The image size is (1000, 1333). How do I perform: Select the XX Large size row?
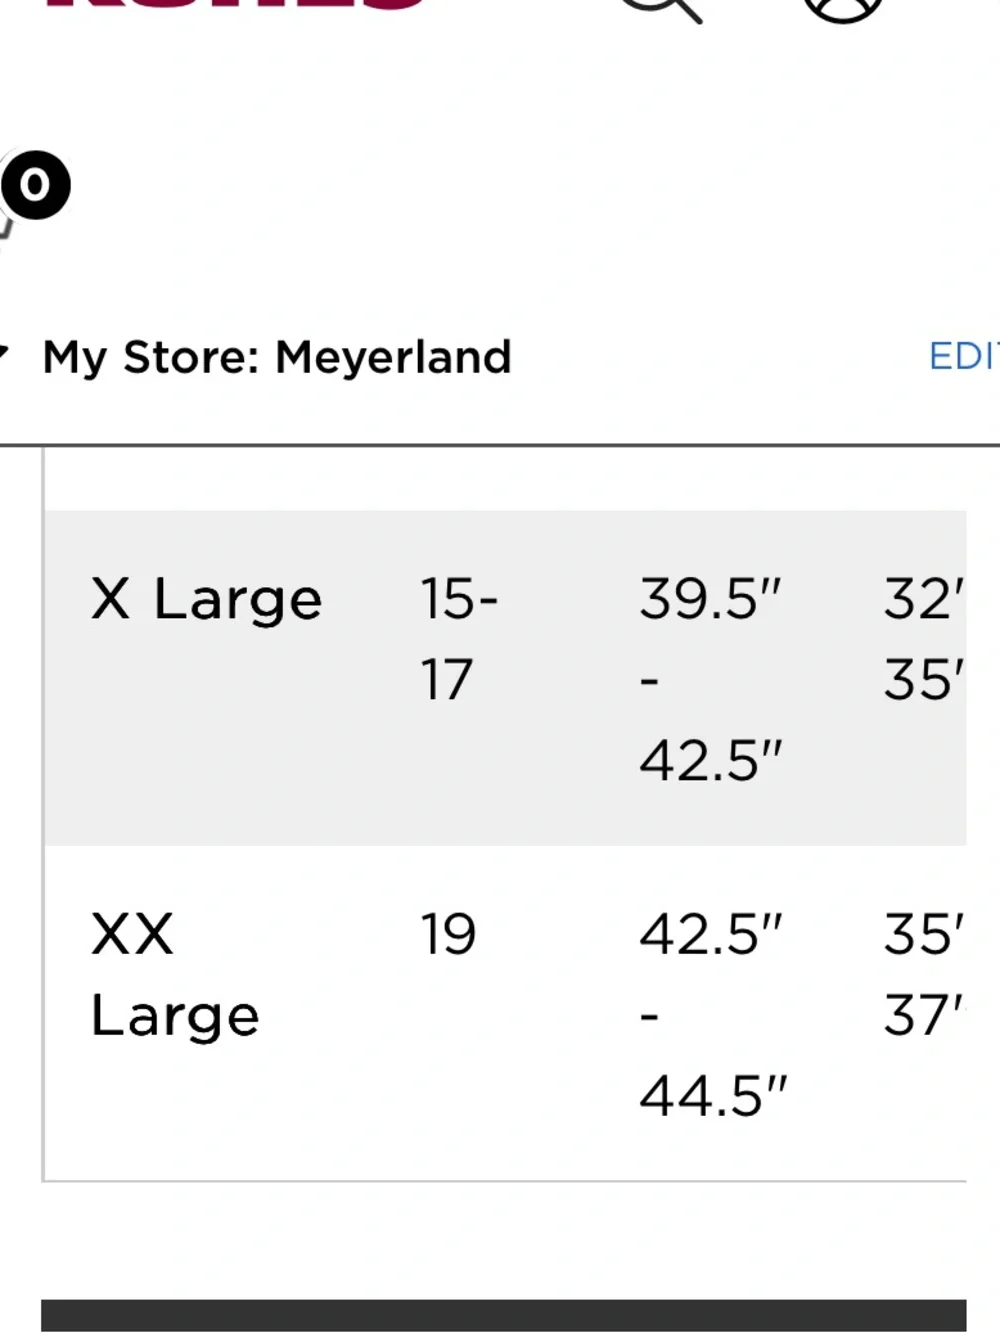505,1013
